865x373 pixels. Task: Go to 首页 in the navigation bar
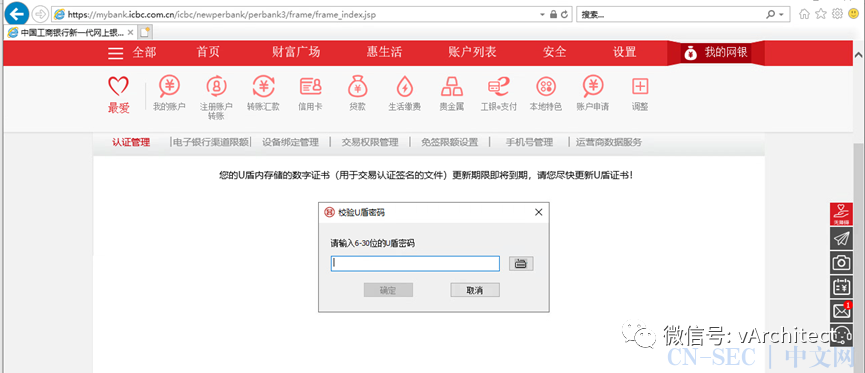208,52
